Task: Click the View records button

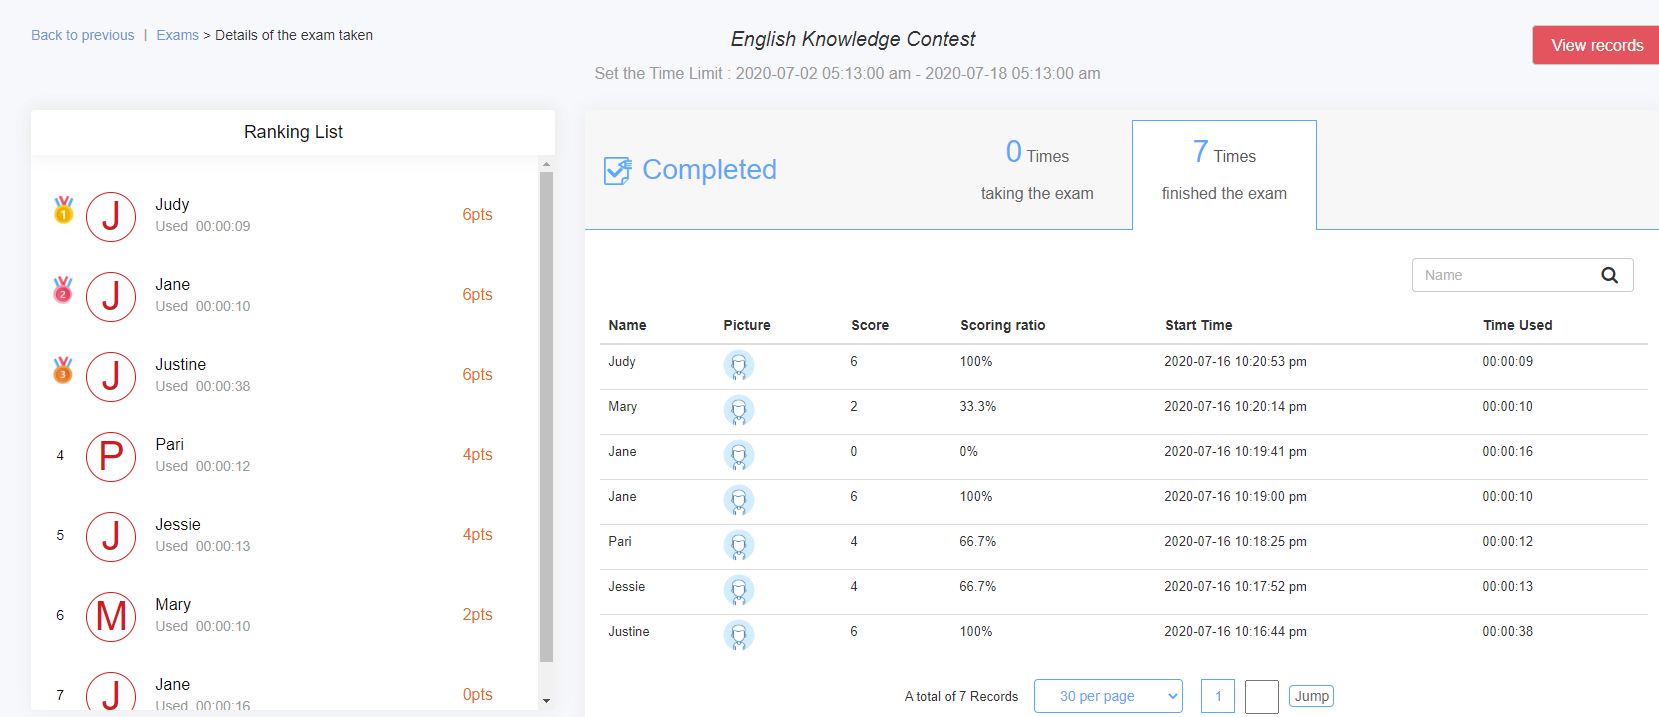Action: click(1596, 45)
